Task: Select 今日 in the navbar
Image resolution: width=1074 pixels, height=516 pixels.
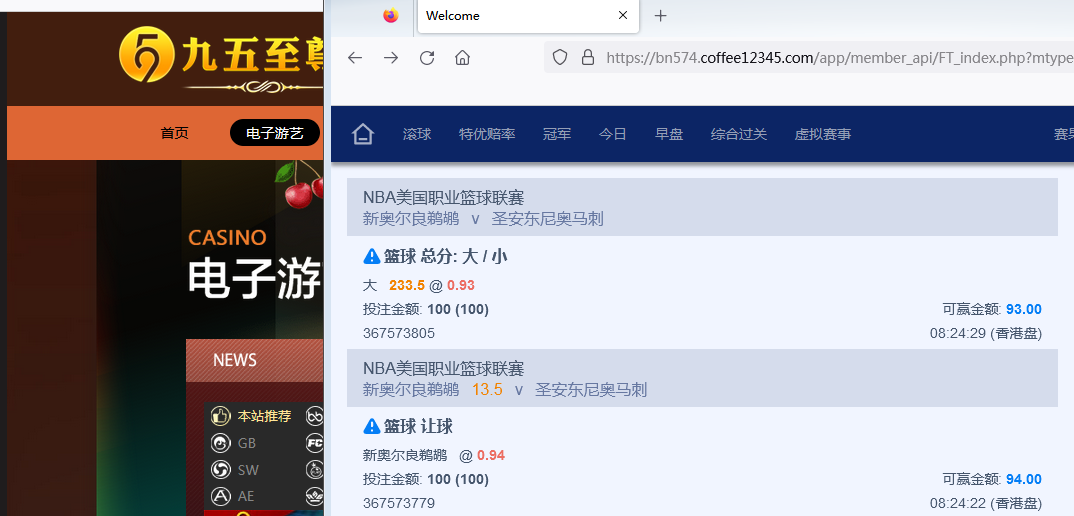Action: [x=612, y=134]
